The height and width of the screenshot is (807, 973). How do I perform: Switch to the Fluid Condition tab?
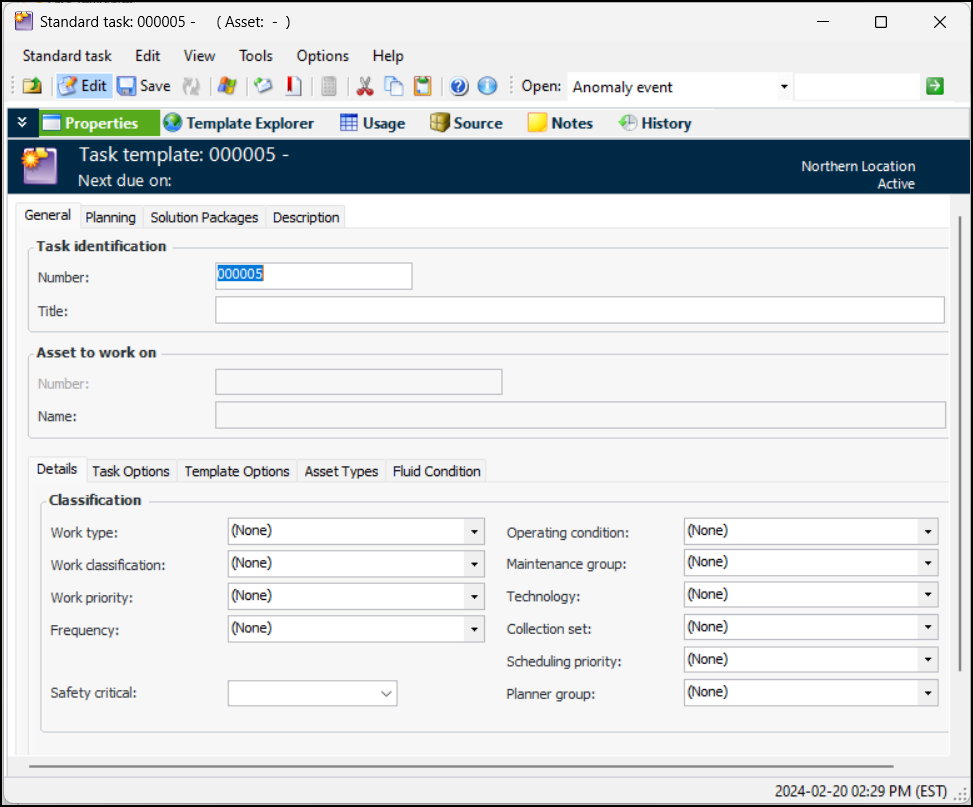436,471
